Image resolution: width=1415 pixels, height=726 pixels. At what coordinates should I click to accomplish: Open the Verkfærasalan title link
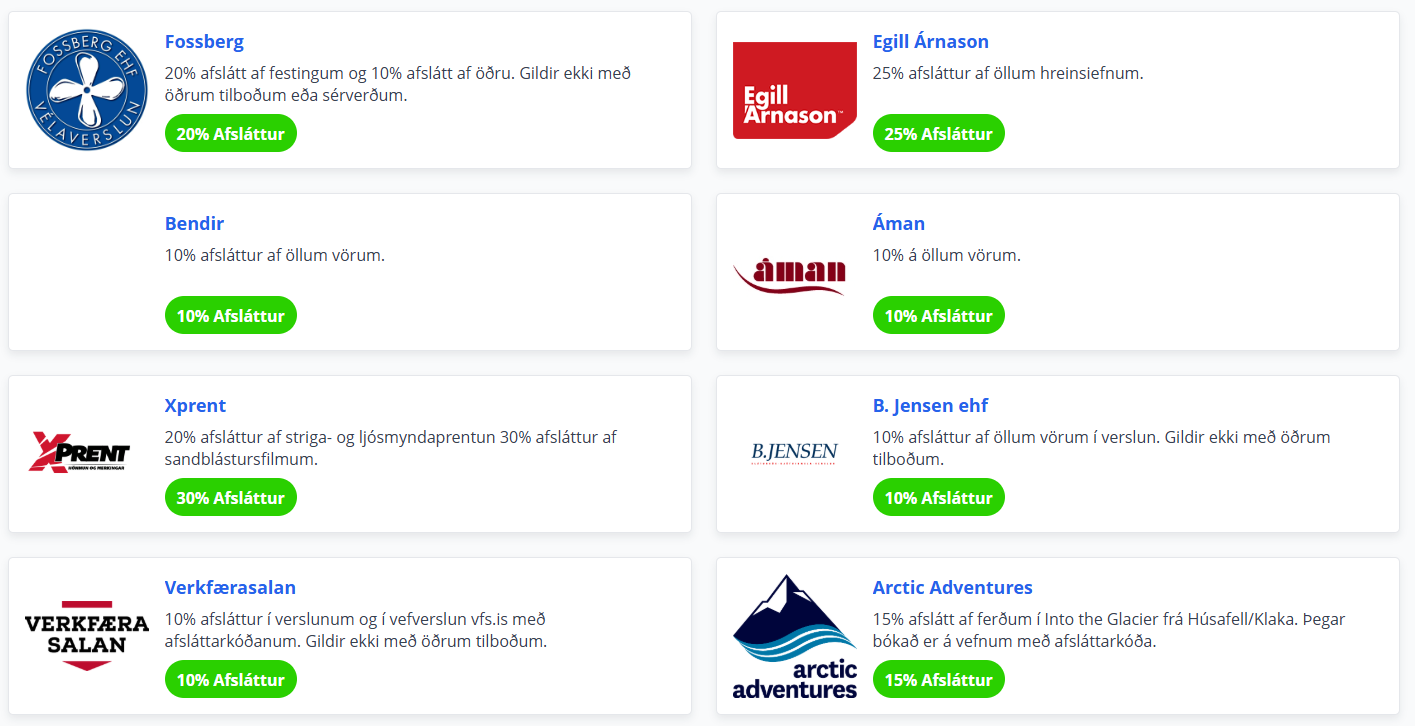(x=230, y=588)
